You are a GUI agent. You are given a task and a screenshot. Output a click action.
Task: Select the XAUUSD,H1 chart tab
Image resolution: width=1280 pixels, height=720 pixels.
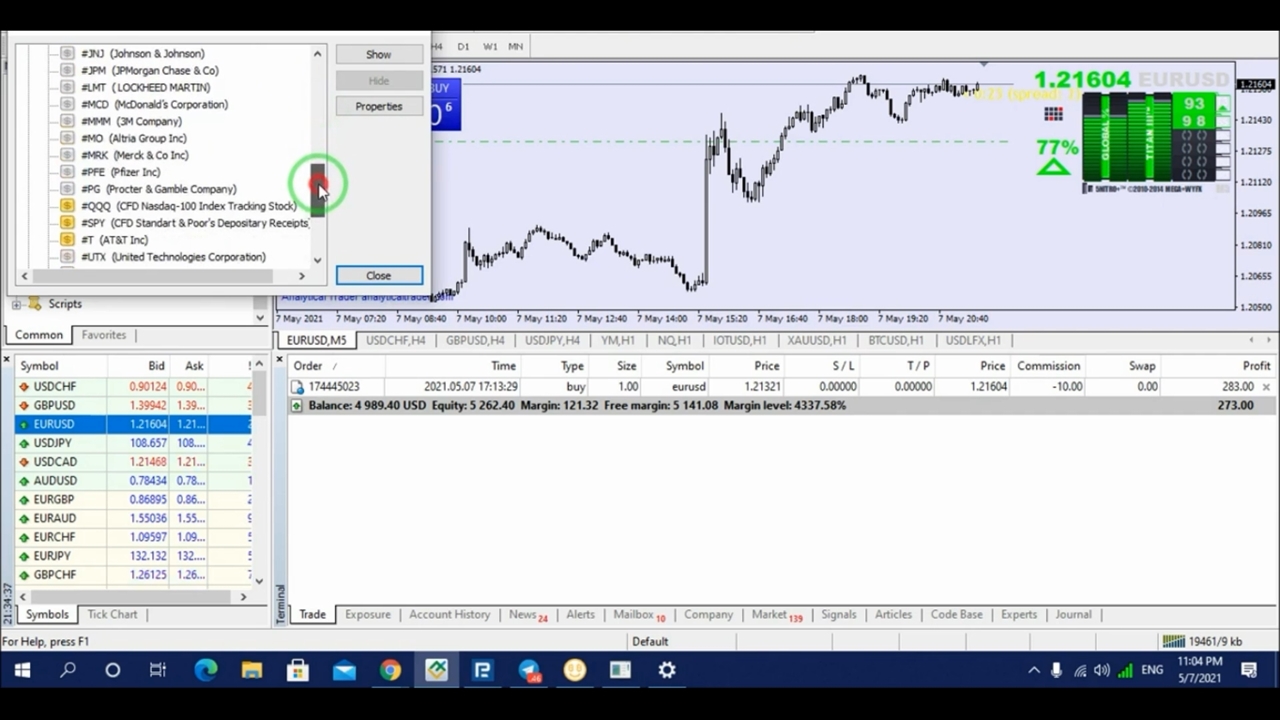[817, 341]
